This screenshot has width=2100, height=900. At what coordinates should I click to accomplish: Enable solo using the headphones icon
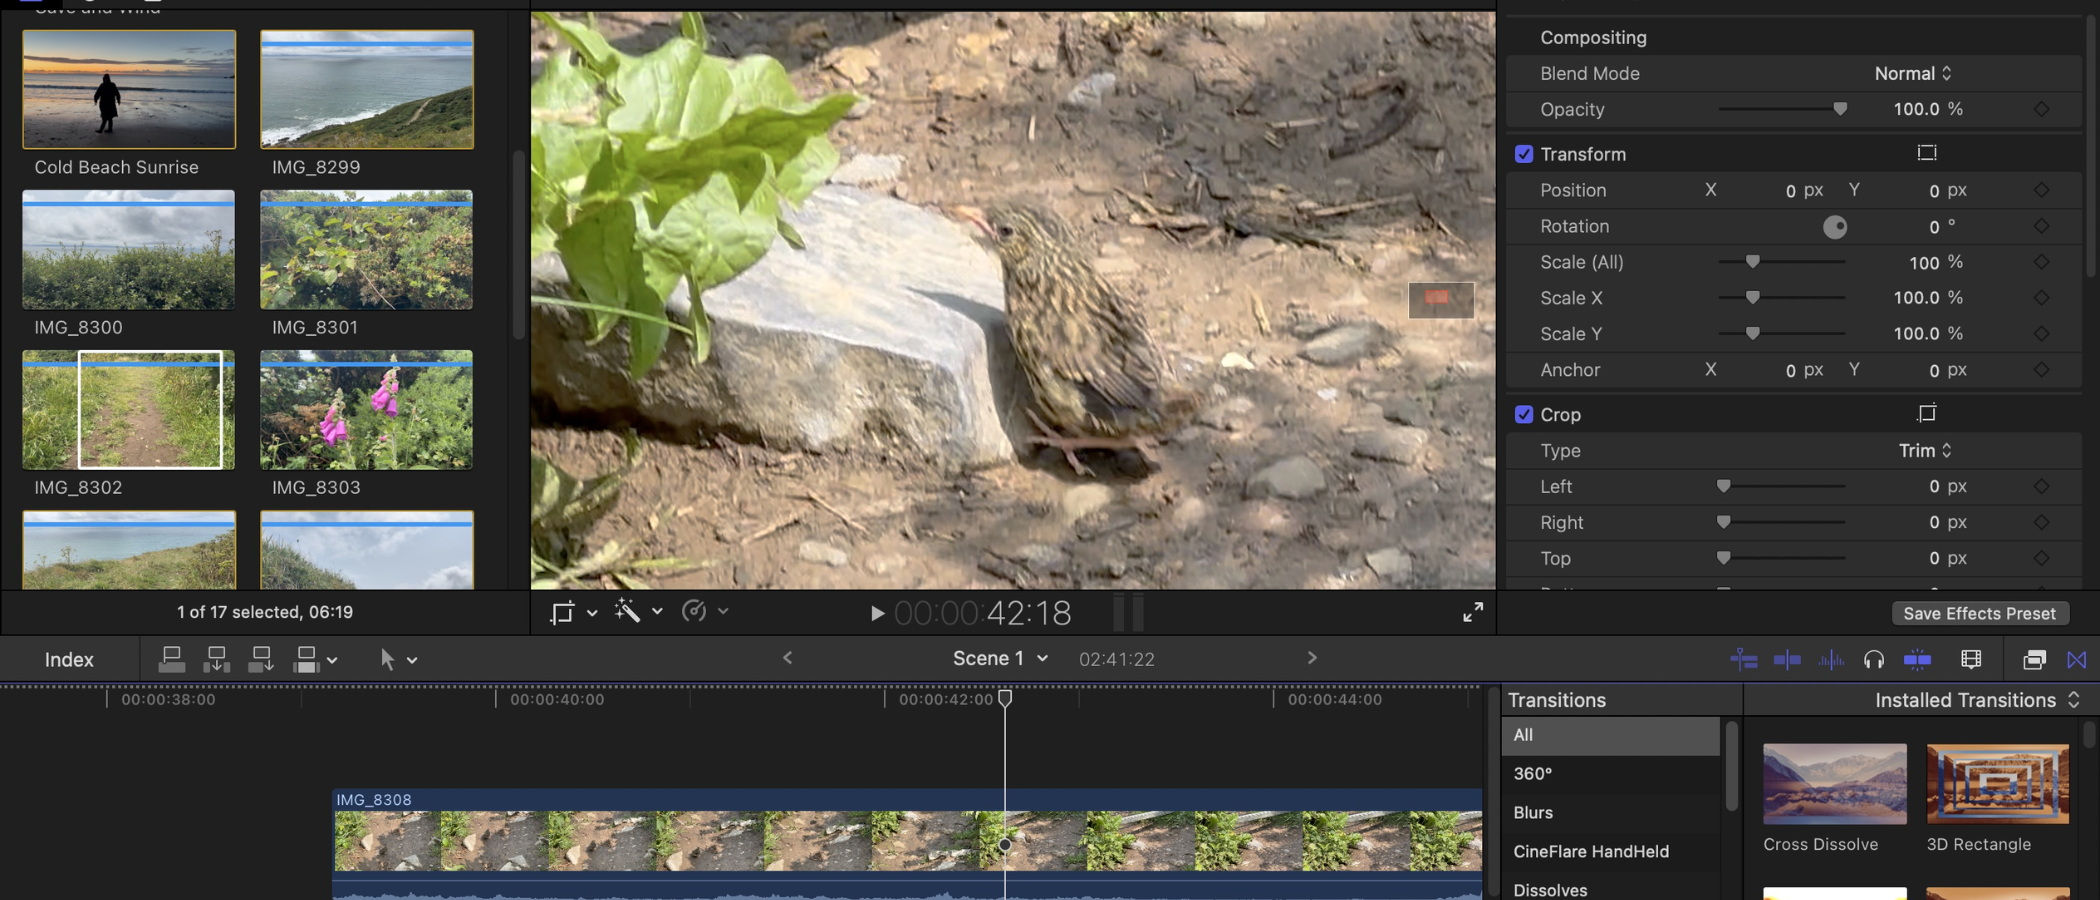coord(1875,659)
